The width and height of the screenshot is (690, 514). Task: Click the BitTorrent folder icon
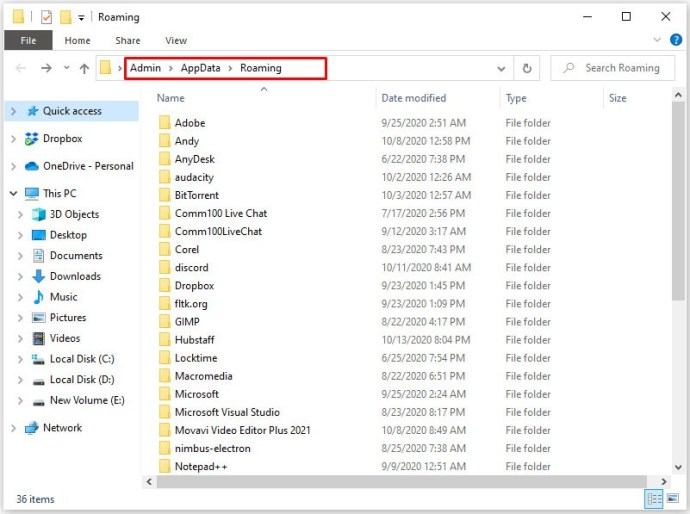165,195
